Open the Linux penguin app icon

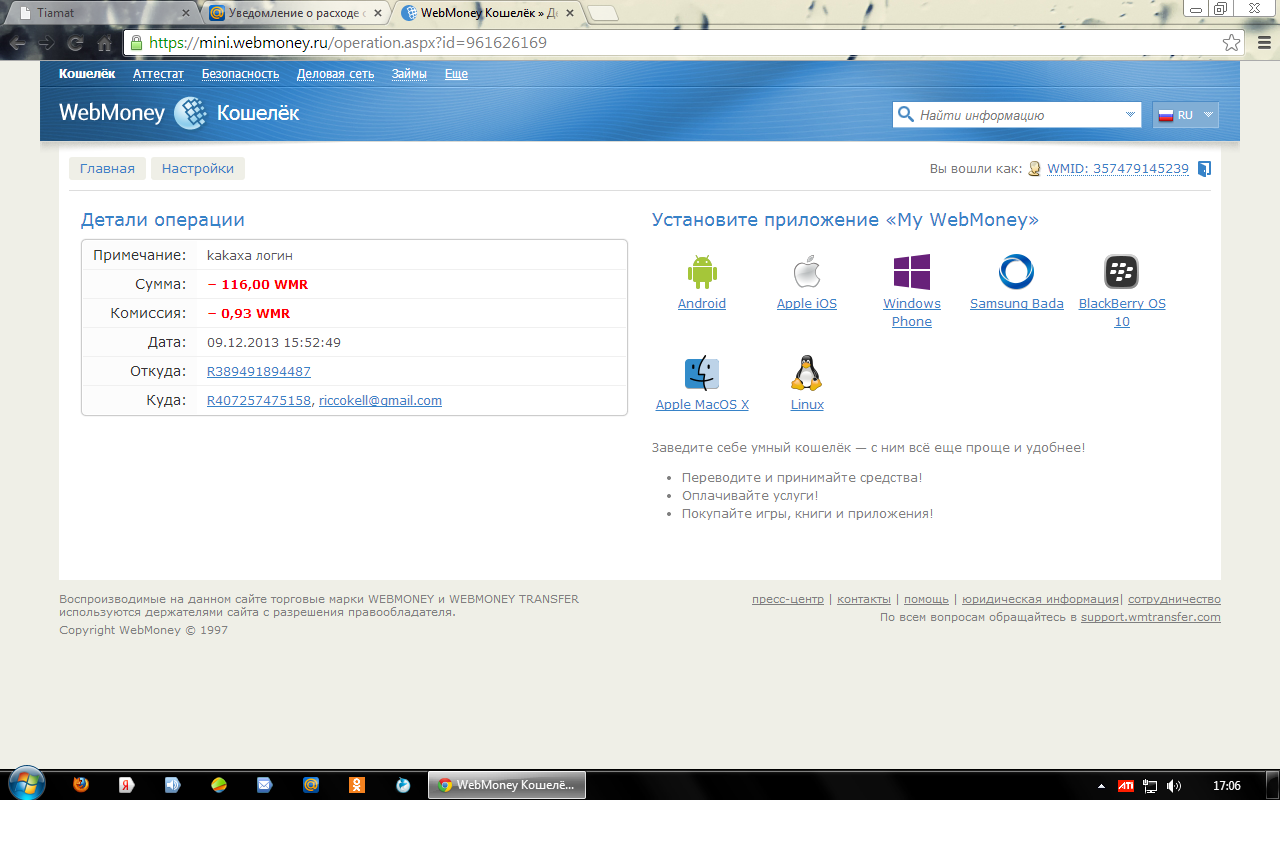(807, 373)
